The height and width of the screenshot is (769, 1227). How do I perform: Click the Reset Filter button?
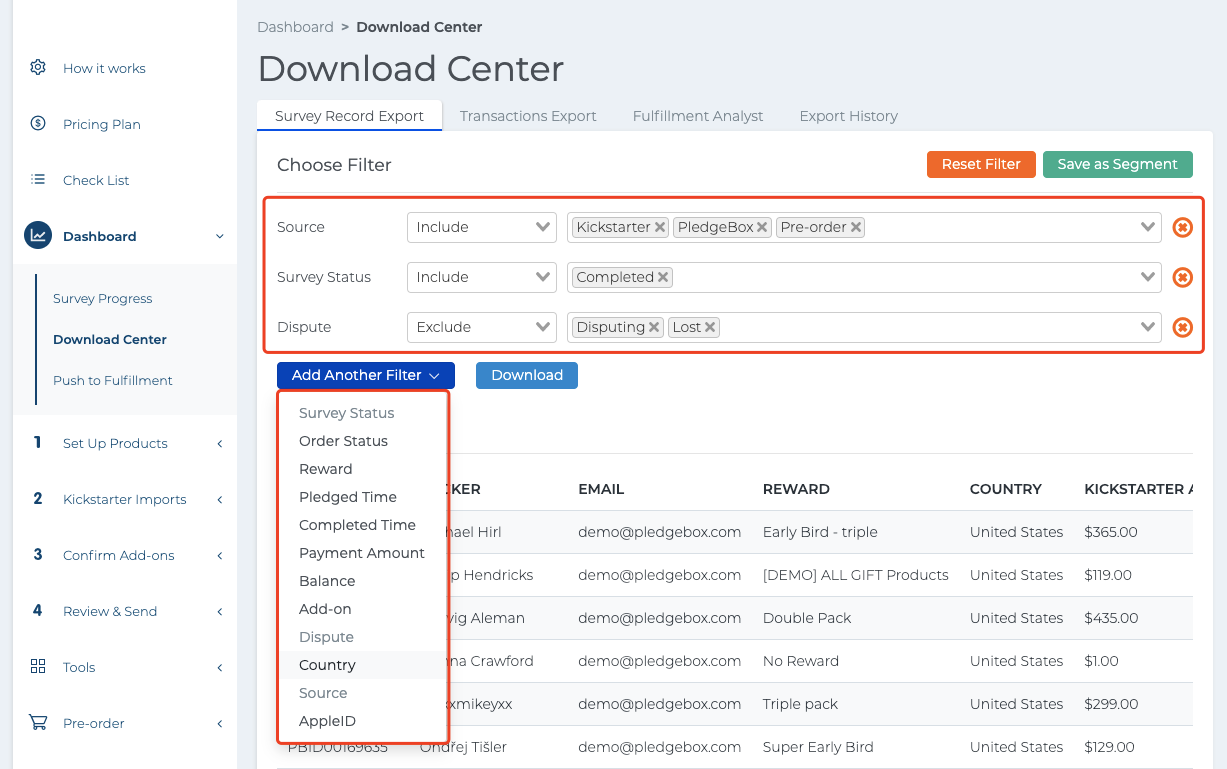pyautogui.click(x=980, y=164)
